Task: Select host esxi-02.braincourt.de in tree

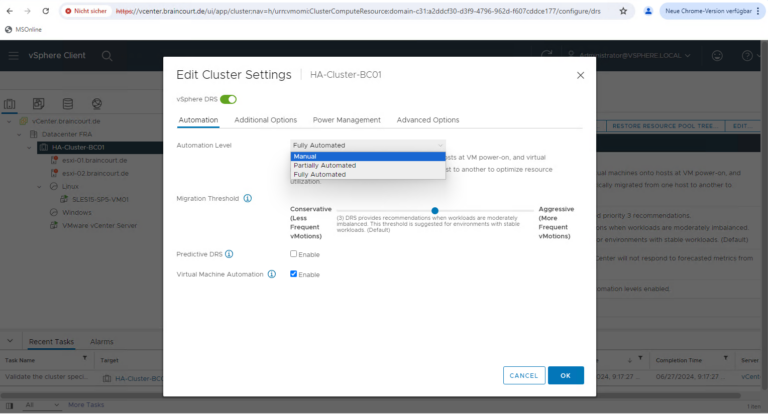Action: (x=96, y=173)
